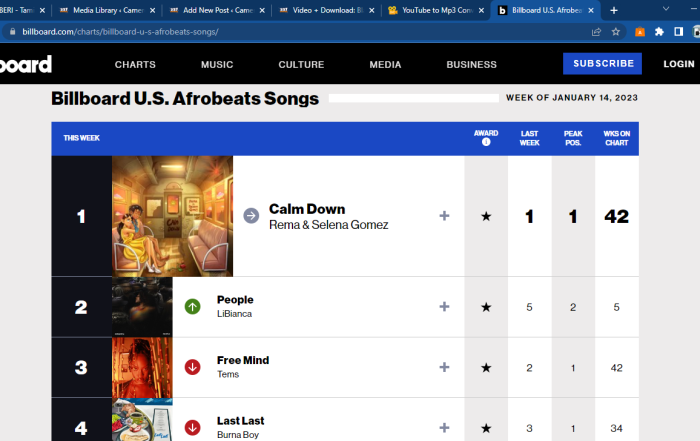Open the Music navigation item
700x441 pixels.
tap(217, 65)
